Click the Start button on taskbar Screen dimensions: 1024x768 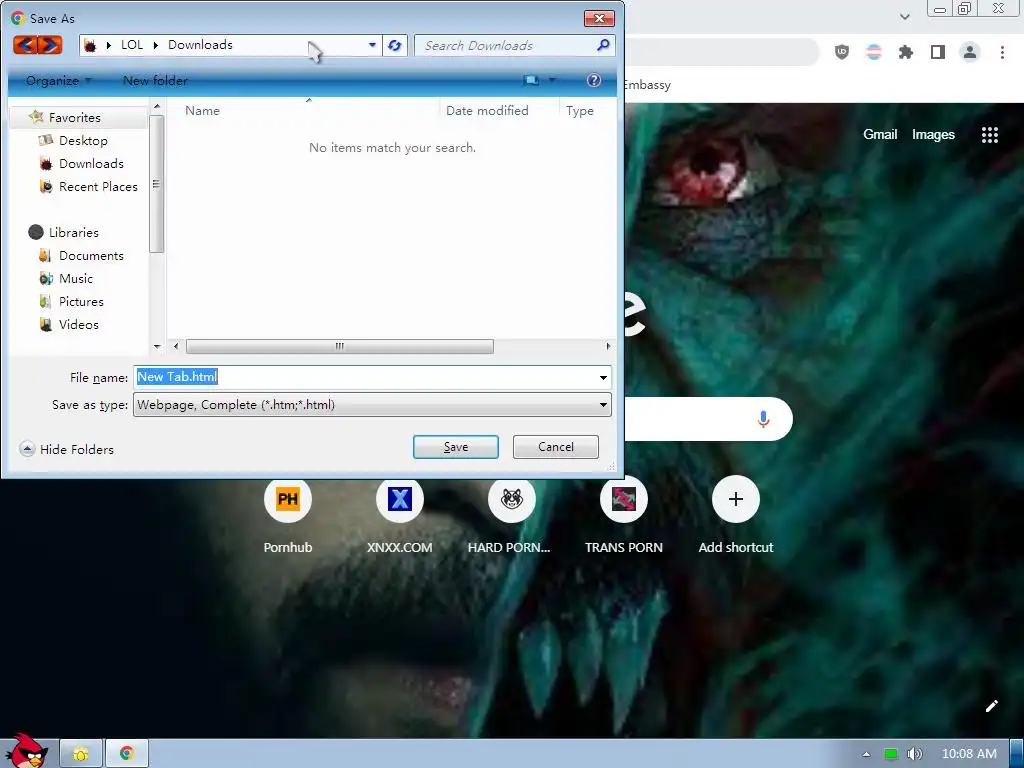coord(25,751)
